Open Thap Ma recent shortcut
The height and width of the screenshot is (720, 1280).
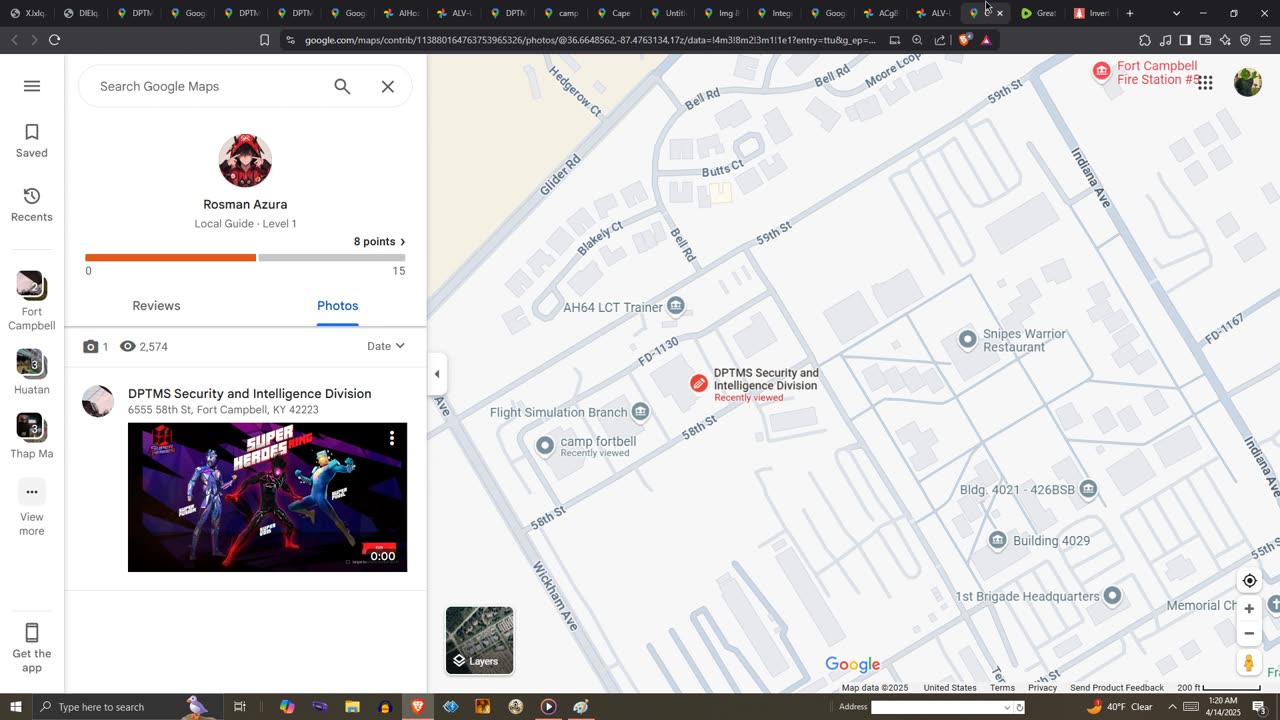32,437
